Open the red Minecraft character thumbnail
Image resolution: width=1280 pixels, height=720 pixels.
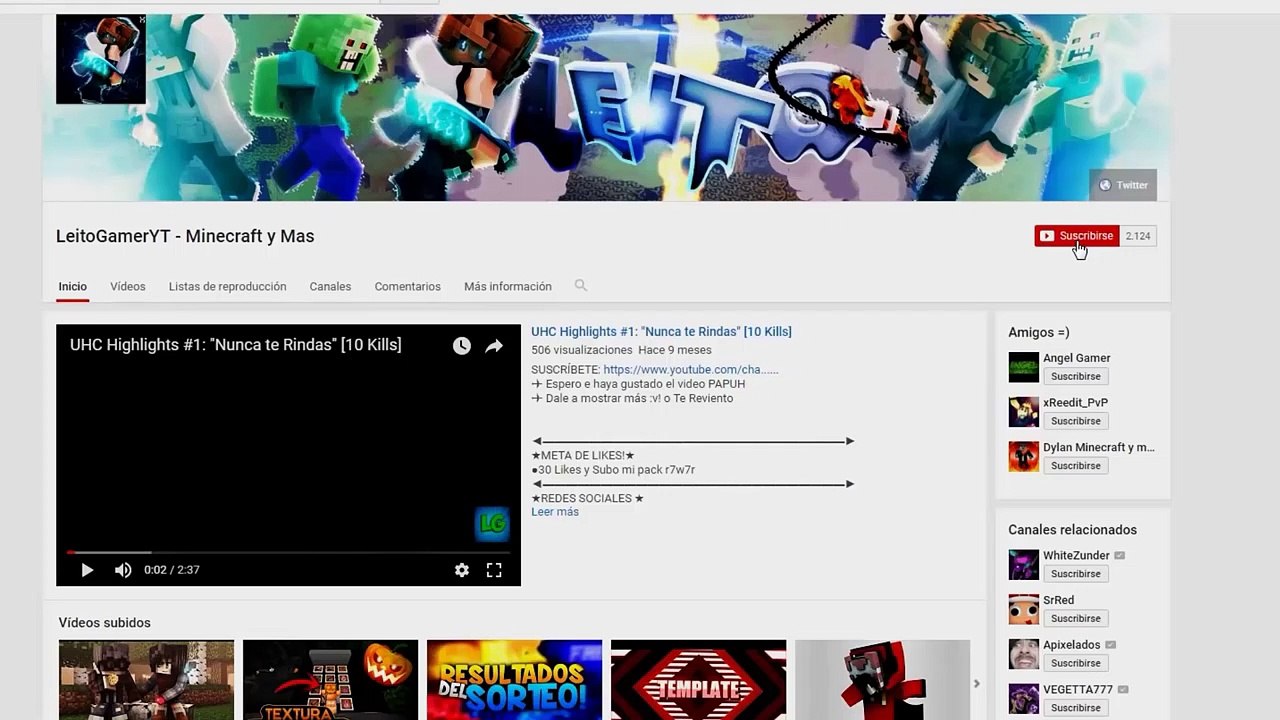point(882,680)
